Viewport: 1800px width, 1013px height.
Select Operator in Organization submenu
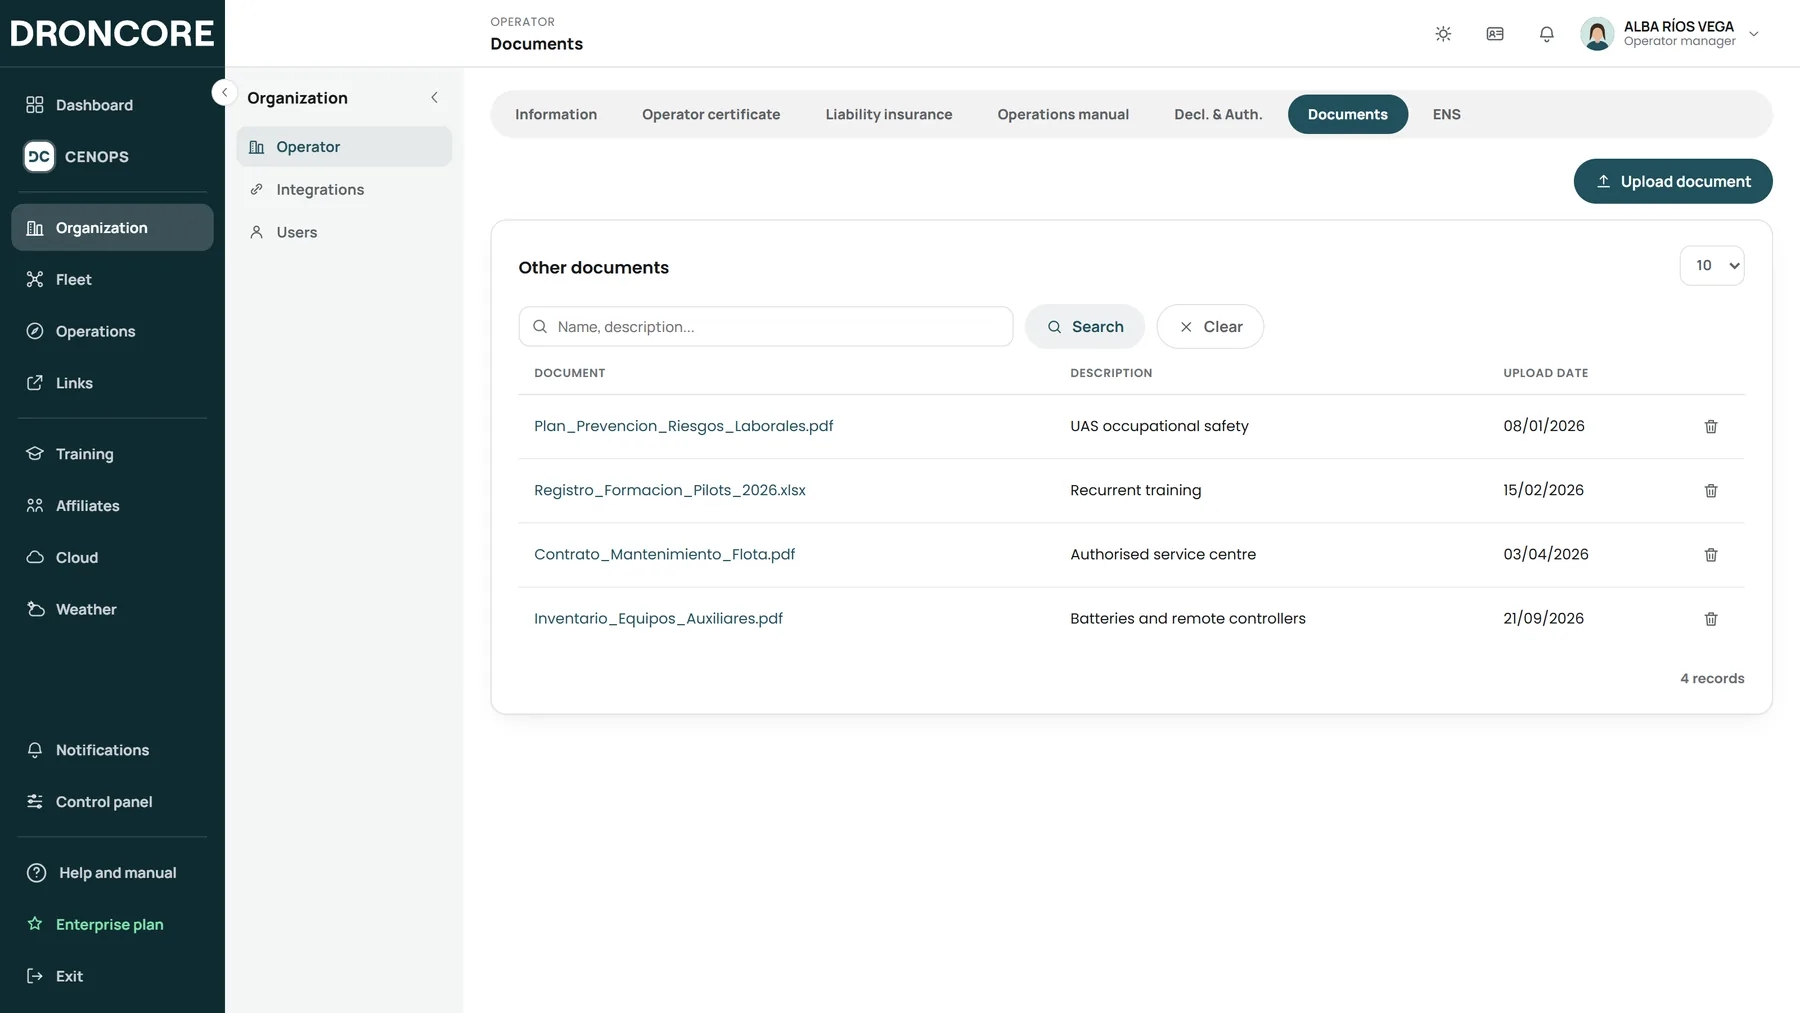point(344,147)
